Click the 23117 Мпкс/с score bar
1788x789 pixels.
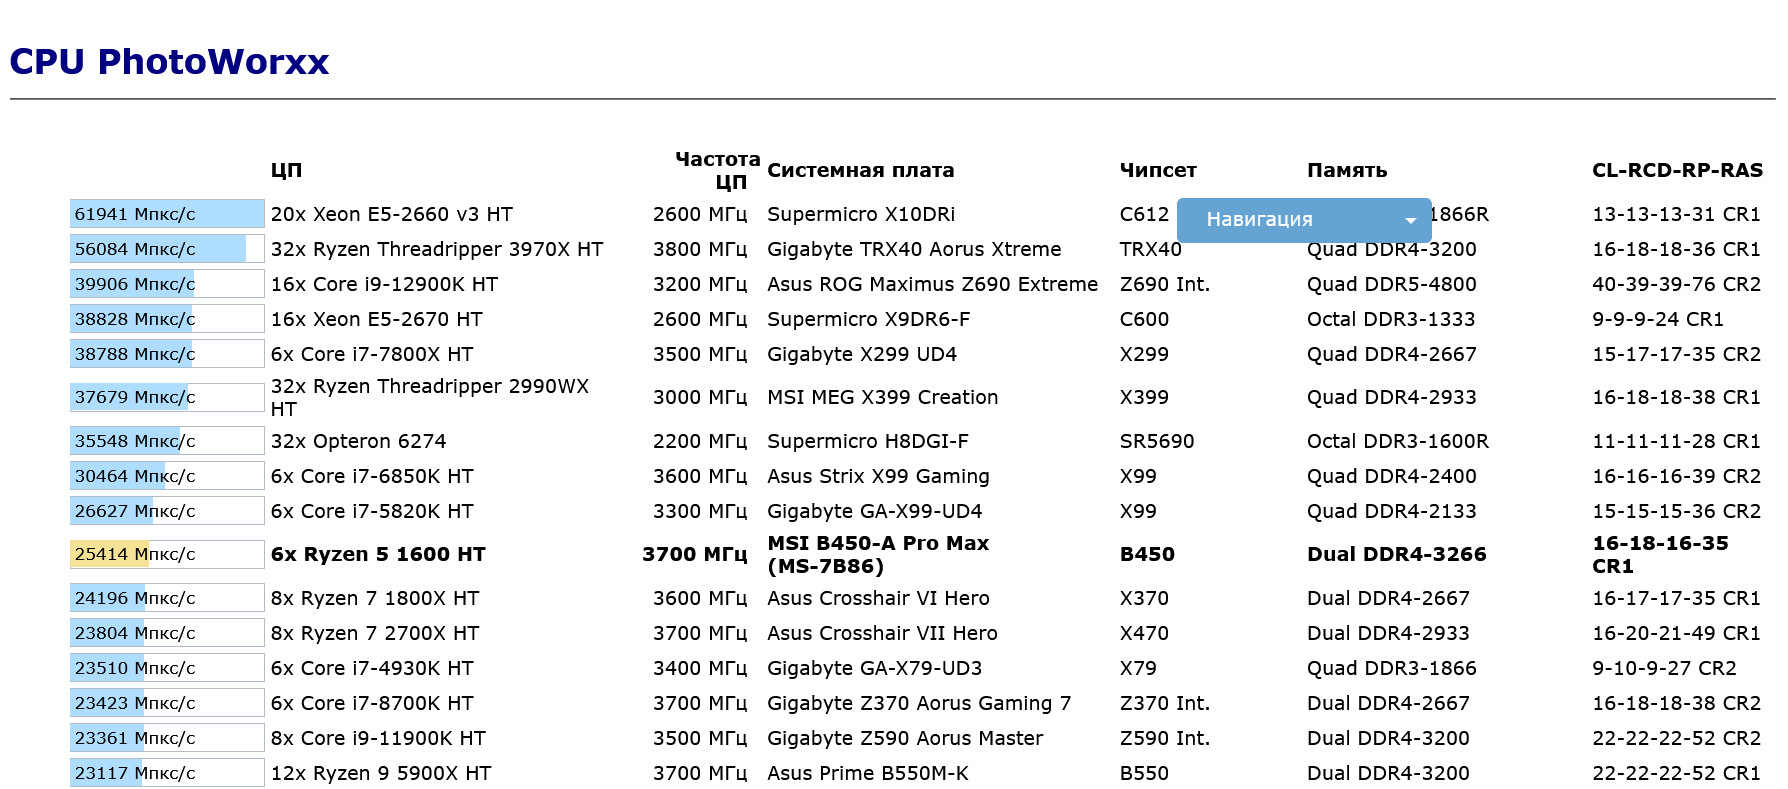point(167,773)
